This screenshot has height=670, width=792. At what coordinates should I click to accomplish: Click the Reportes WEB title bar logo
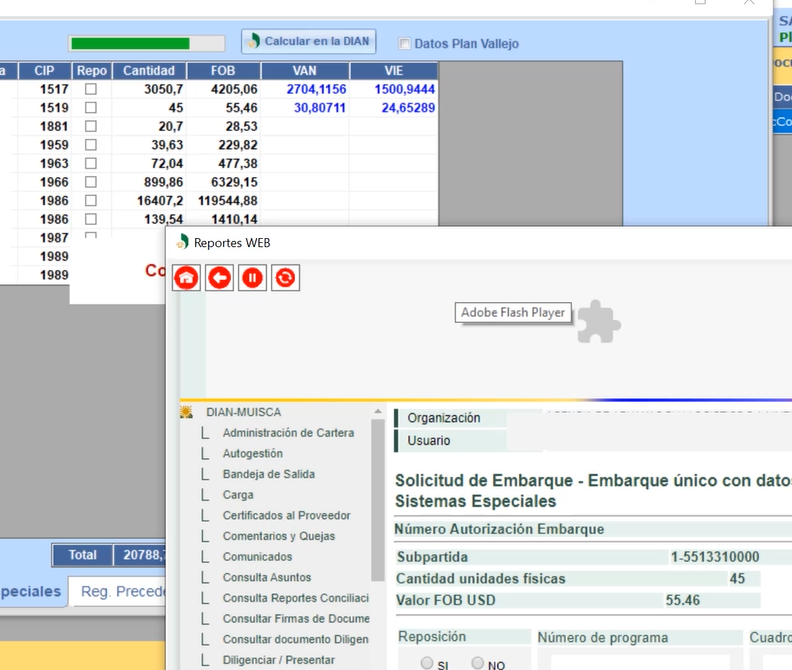coord(182,242)
